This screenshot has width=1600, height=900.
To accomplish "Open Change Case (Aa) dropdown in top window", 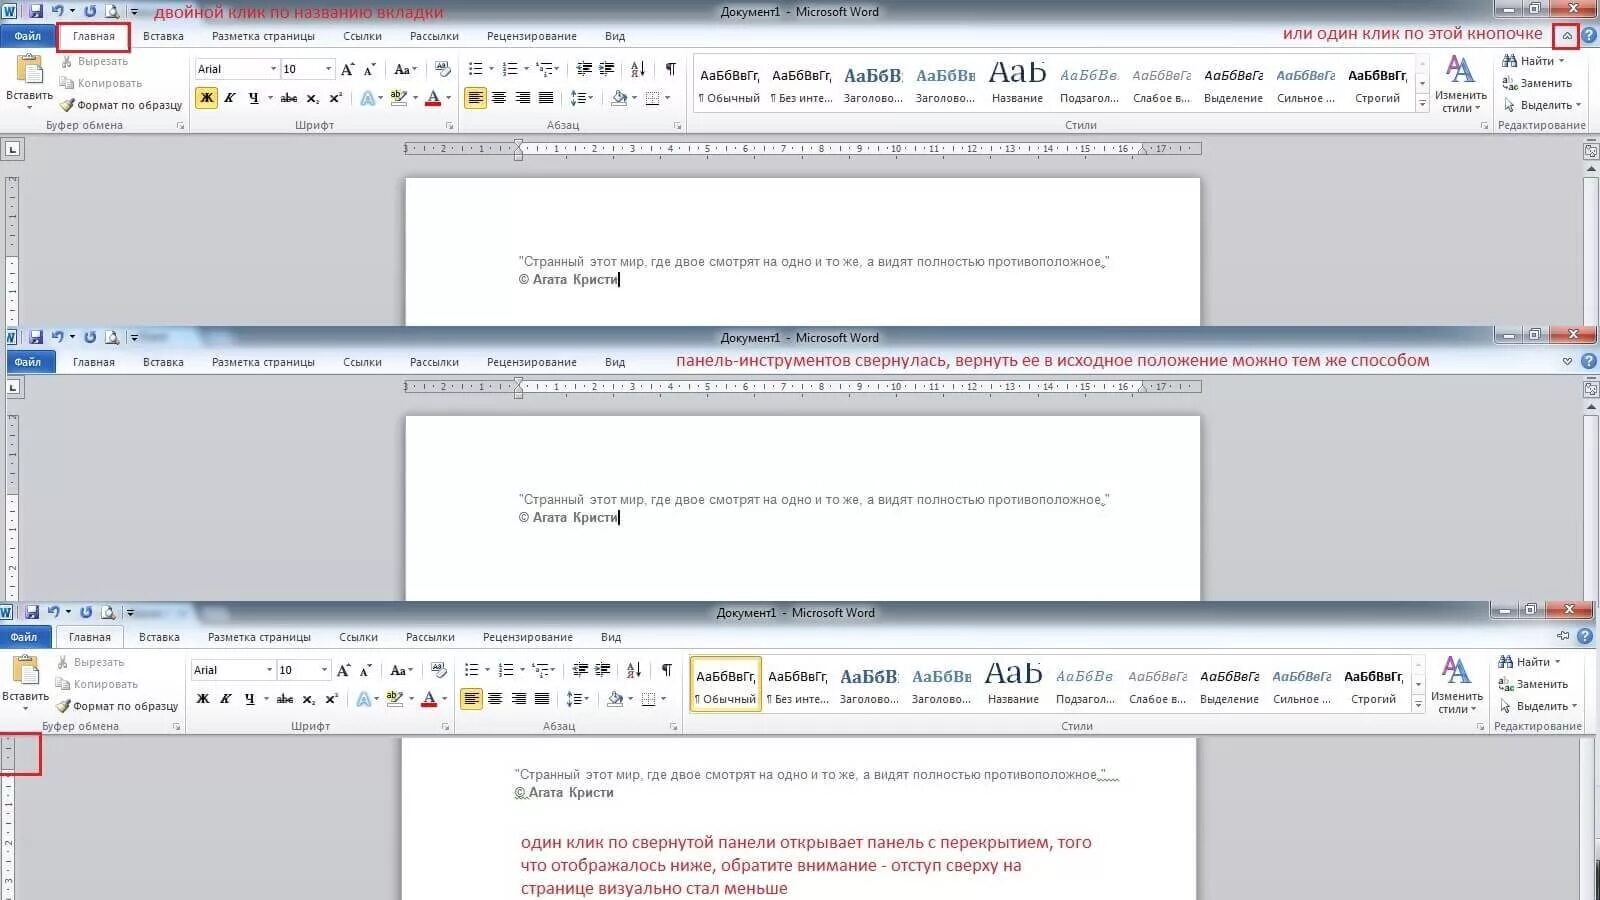I will point(404,69).
